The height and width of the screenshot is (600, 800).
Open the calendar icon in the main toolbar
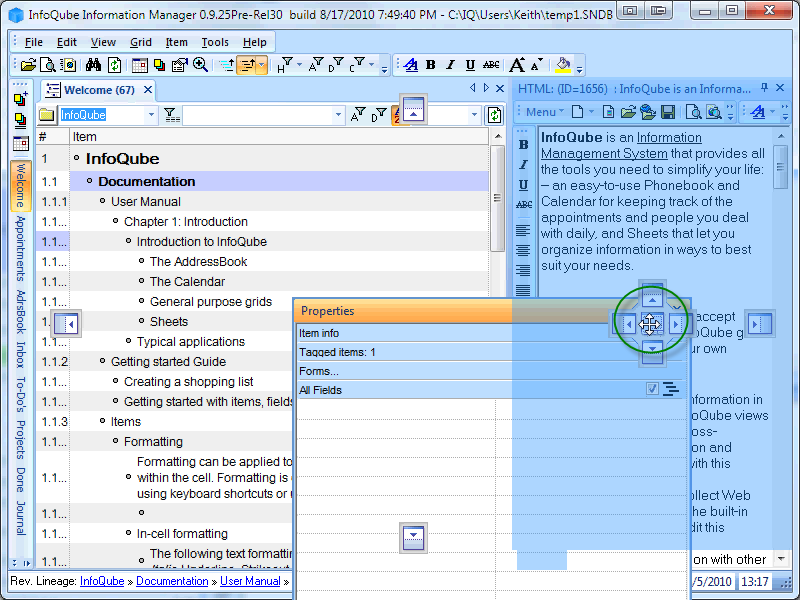coord(139,65)
